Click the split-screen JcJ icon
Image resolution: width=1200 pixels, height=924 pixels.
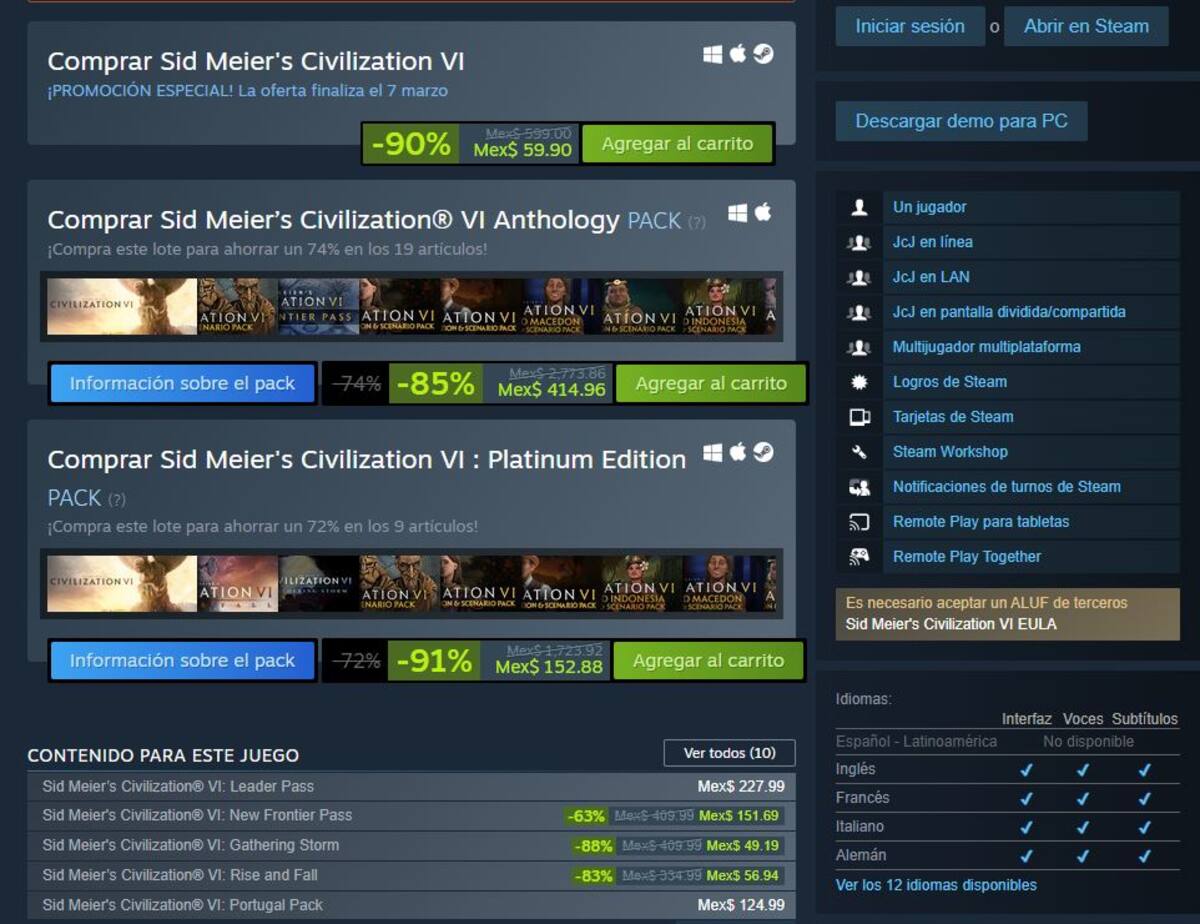coord(859,312)
